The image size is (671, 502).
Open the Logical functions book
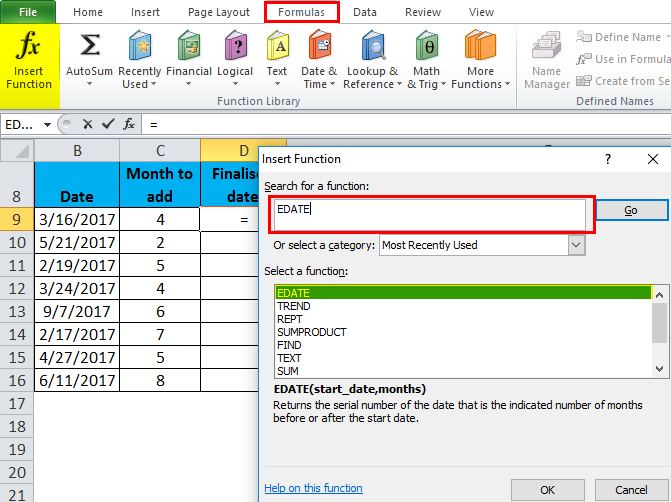tap(235, 59)
